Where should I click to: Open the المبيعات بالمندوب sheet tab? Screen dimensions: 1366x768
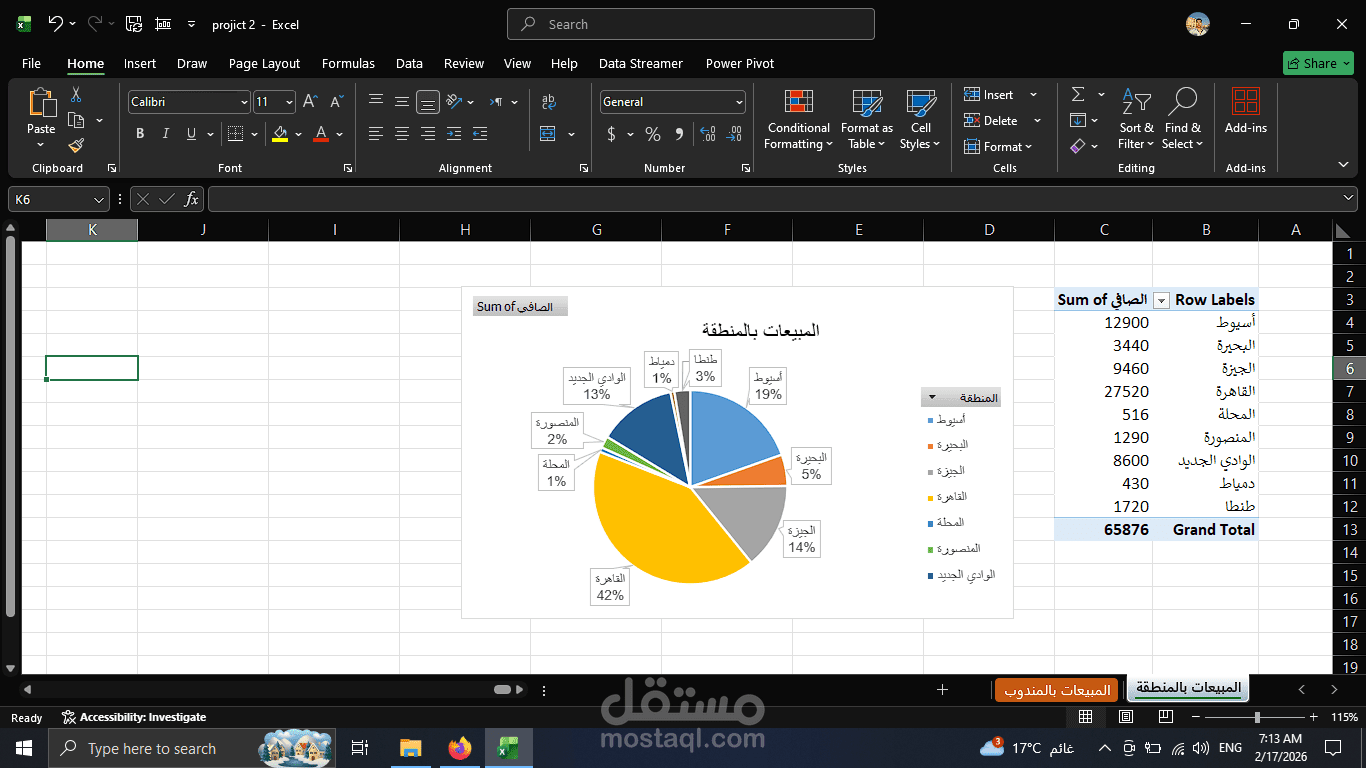1055,689
